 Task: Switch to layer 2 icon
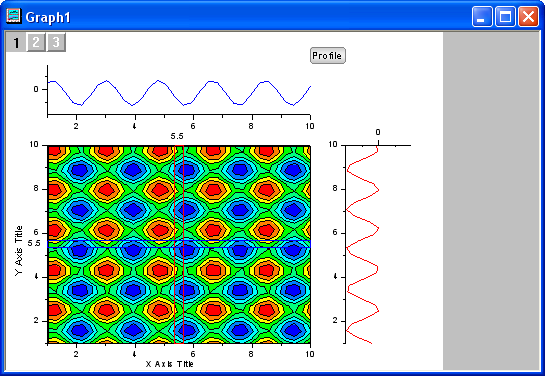point(36,42)
